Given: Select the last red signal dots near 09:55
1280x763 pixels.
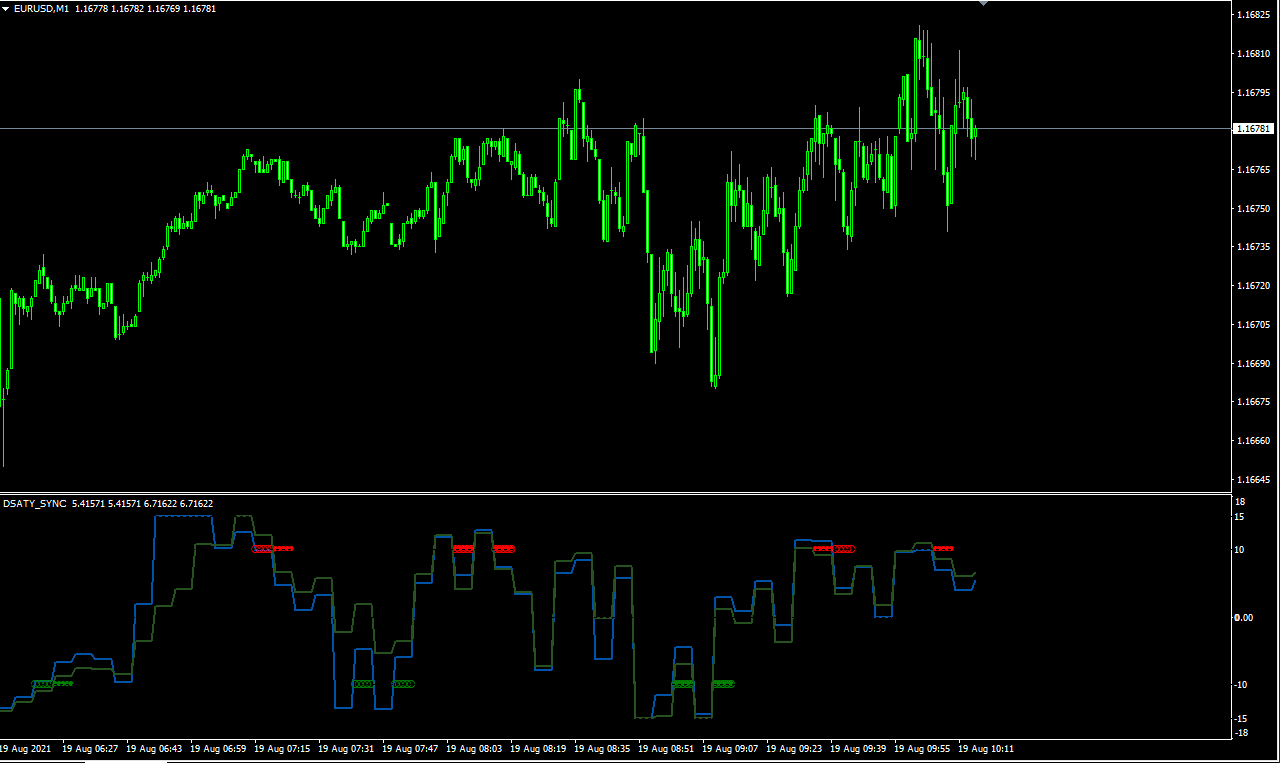Looking at the screenshot, I should point(943,548).
